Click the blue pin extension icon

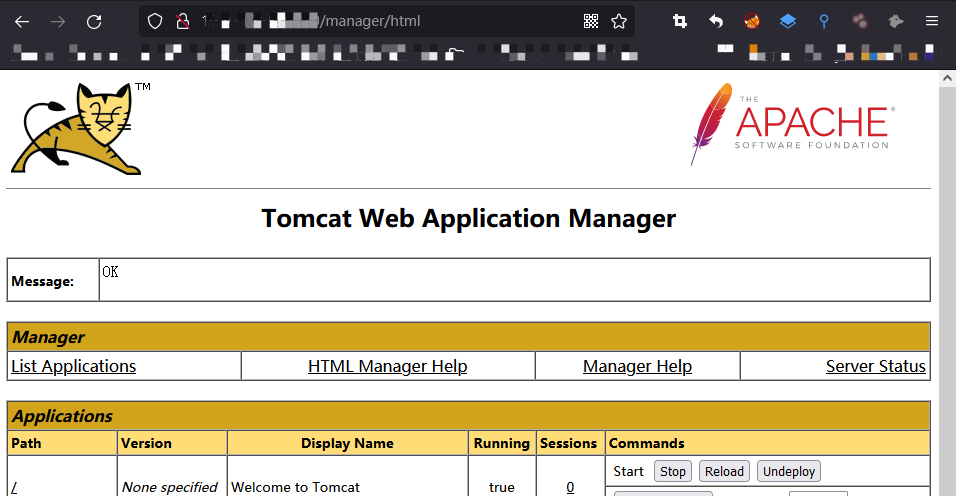pyautogui.click(x=824, y=21)
